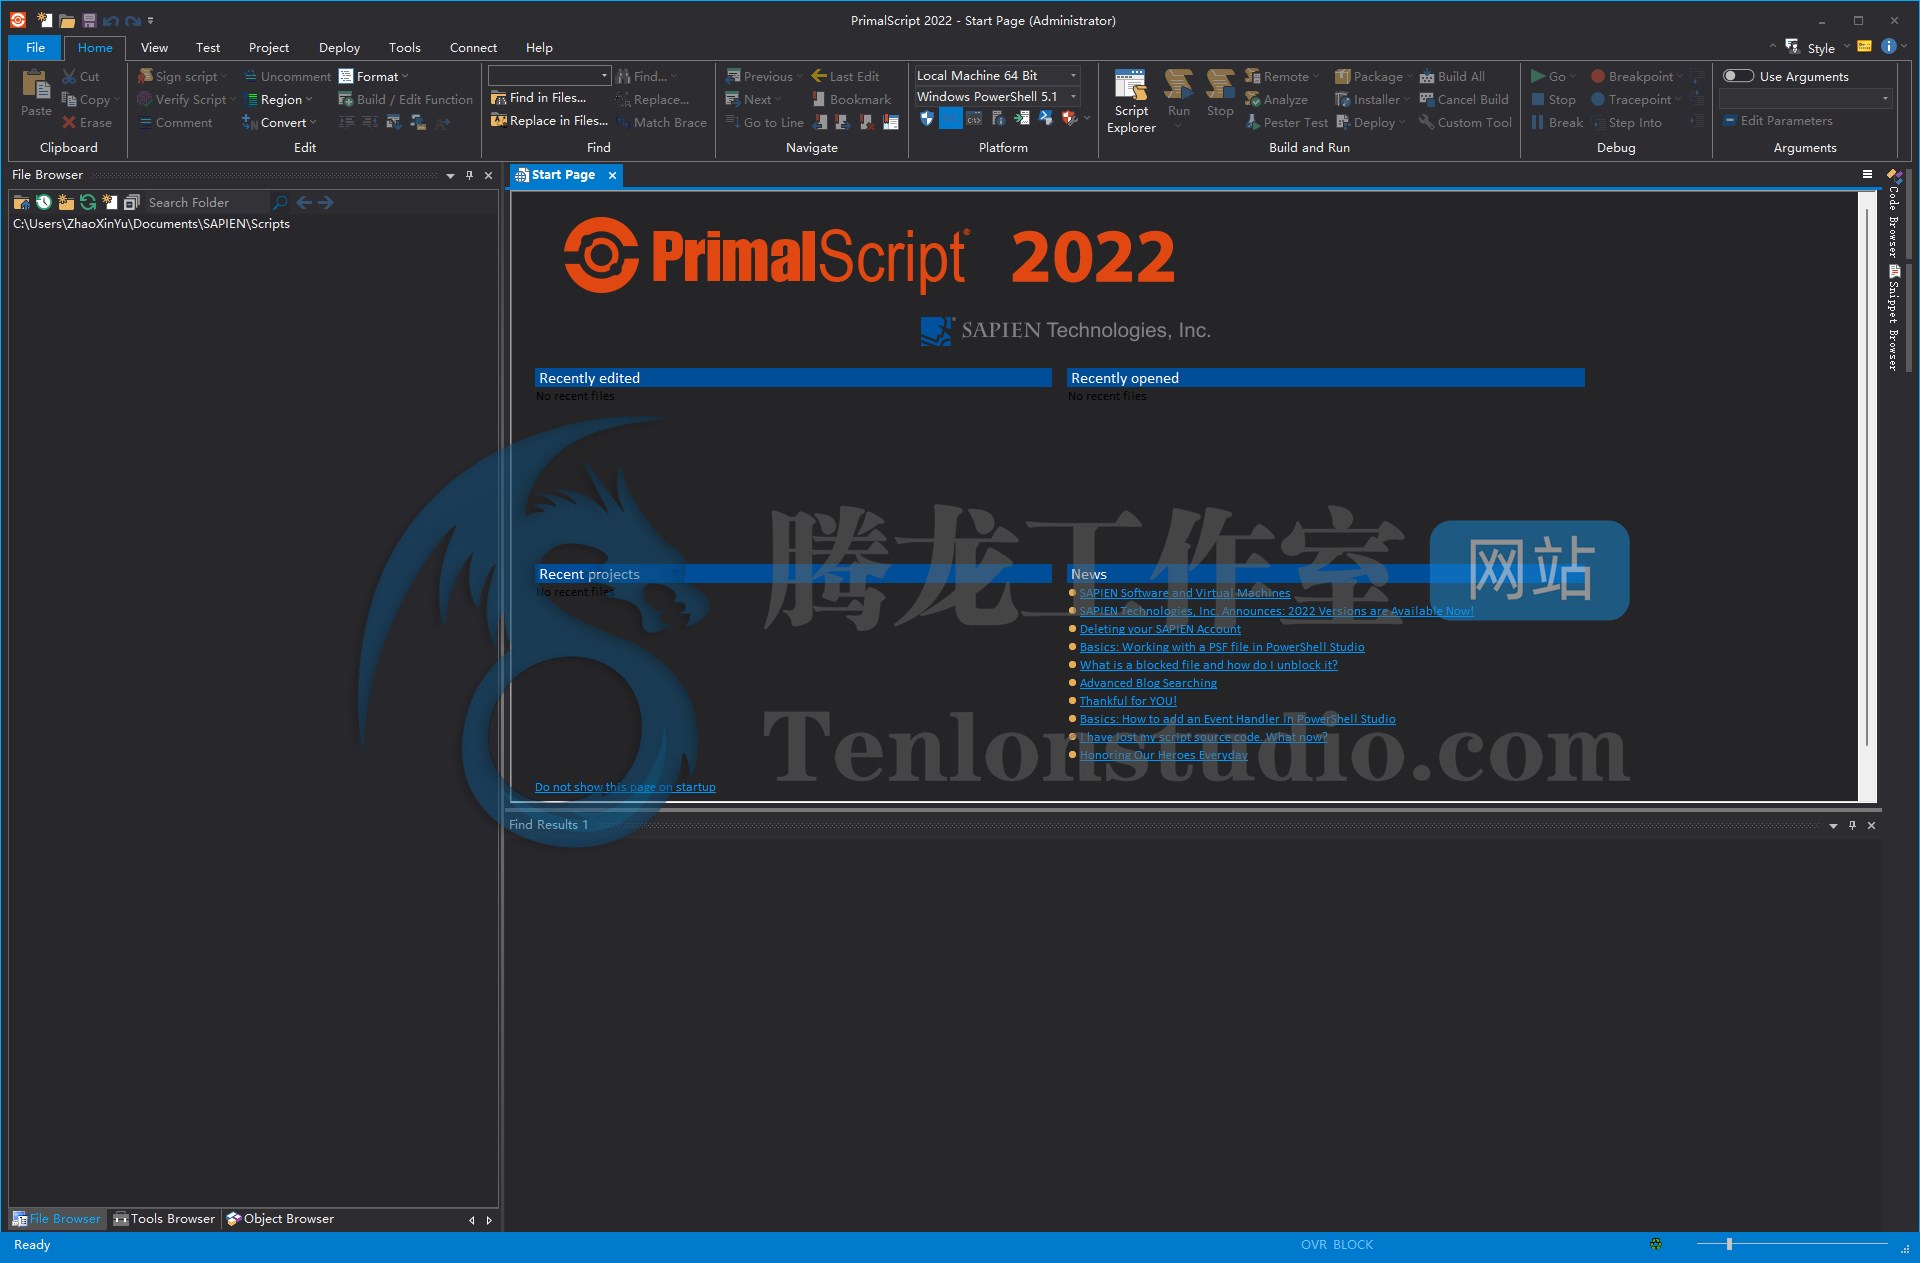Click the File Browser back arrow
Image resolution: width=1920 pixels, height=1263 pixels.
(x=304, y=202)
